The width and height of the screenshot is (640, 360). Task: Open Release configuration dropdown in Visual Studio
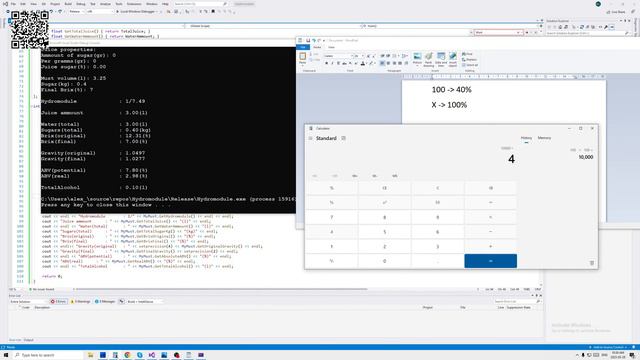76,11
